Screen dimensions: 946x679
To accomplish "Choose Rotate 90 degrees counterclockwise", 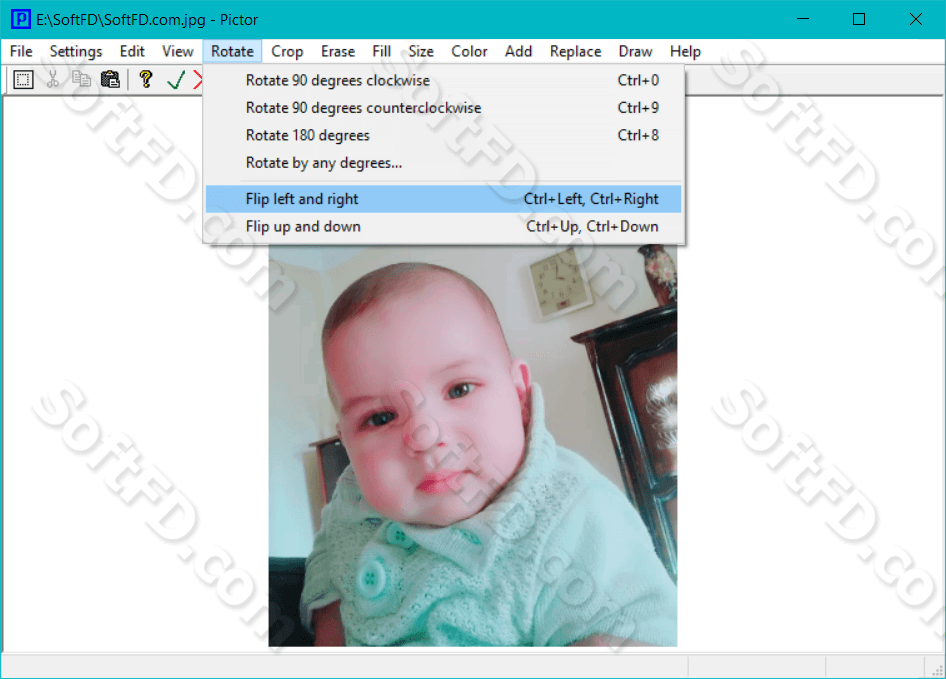I will [x=443, y=108].
